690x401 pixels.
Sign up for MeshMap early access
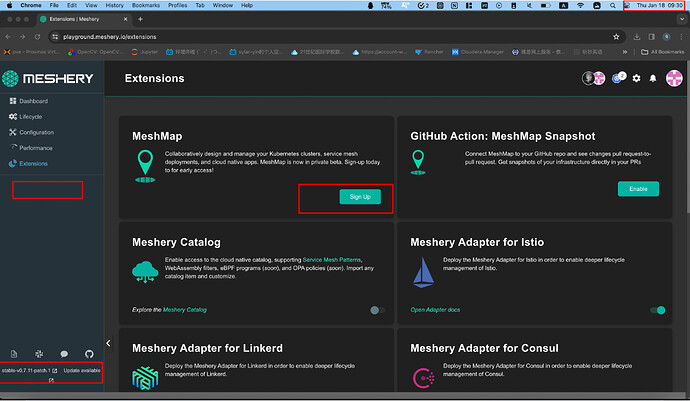[360, 197]
